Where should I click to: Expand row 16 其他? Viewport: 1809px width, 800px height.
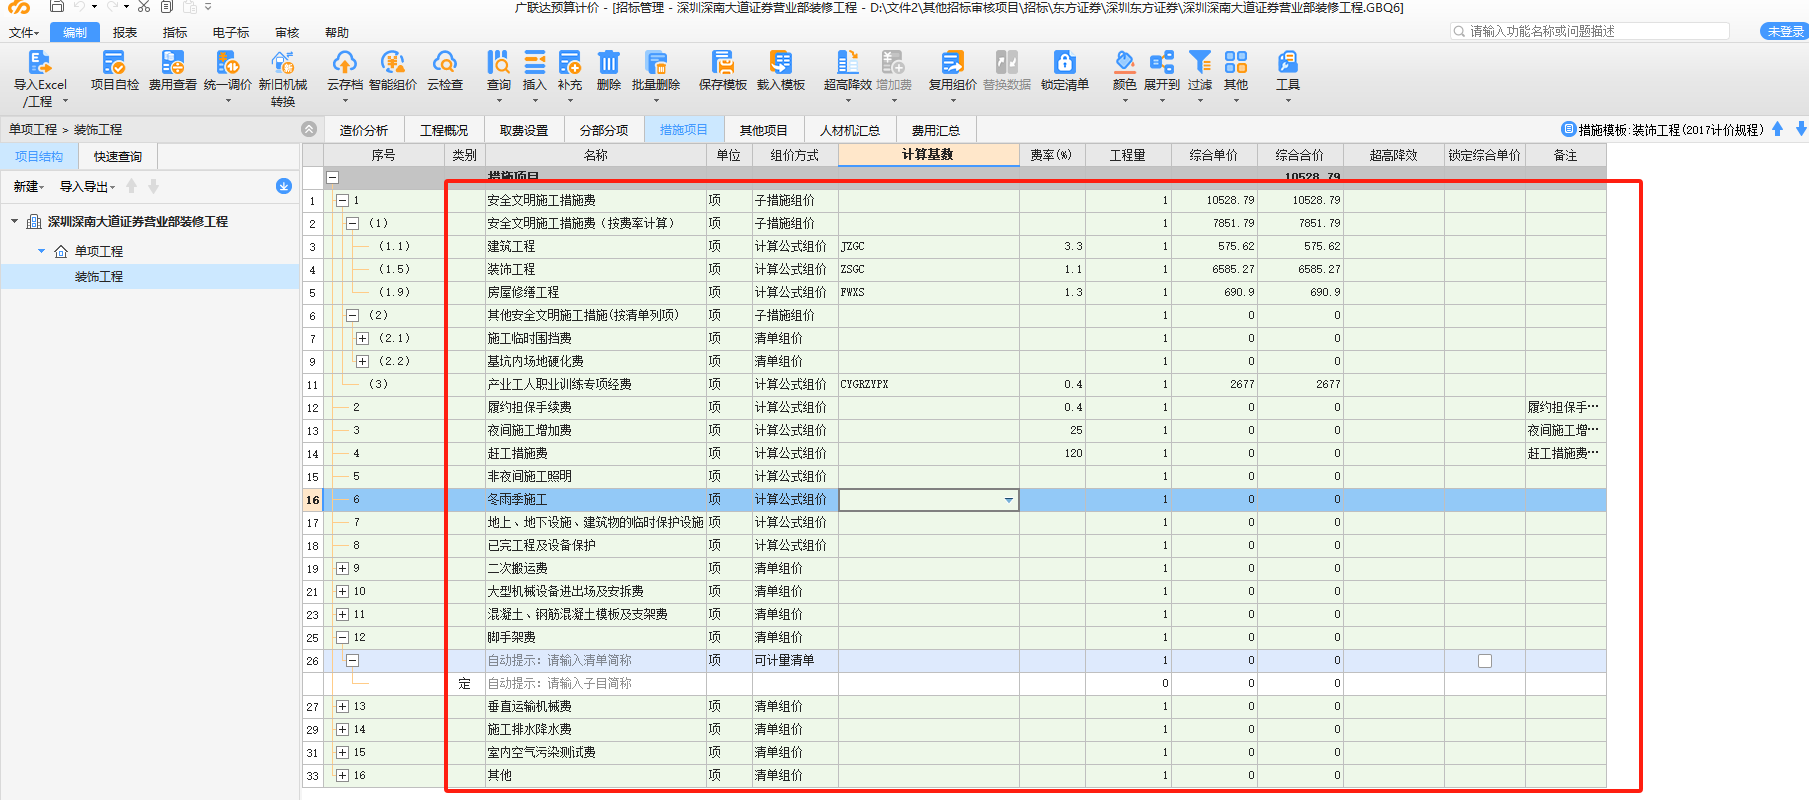pos(342,776)
